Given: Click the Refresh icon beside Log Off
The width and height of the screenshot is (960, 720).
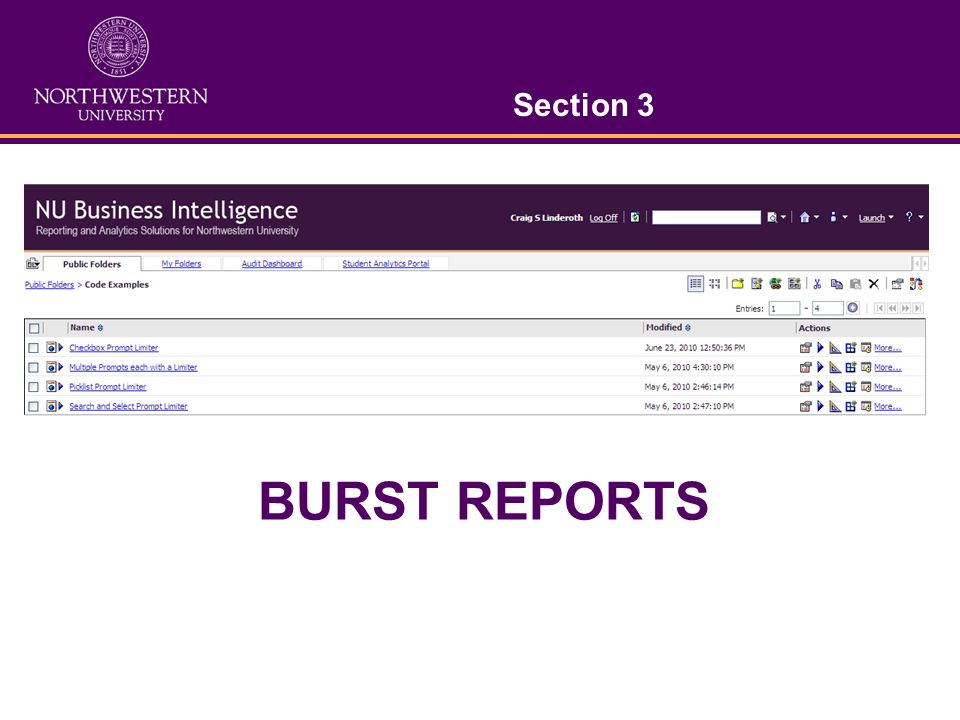Looking at the screenshot, I should (635, 217).
